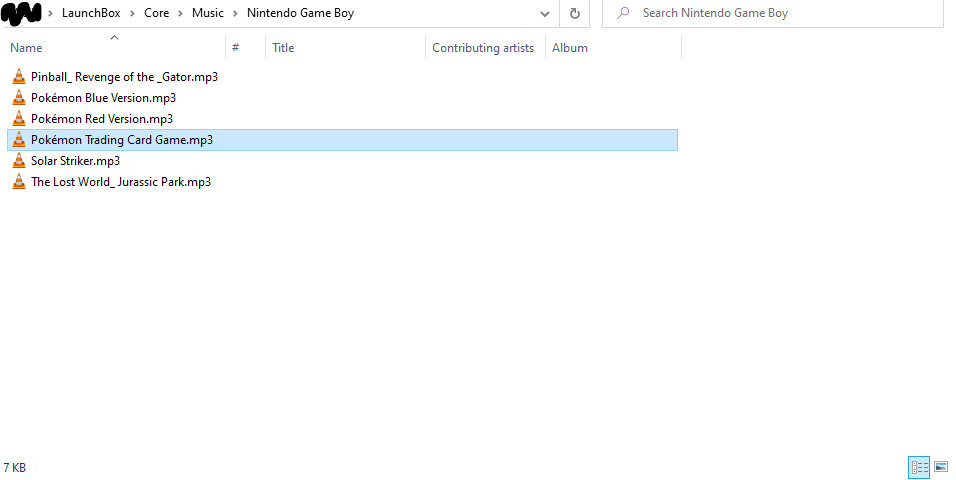Select Pokémon Red Version.mp3 file
This screenshot has height=480, width=956.
tap(102, 119)
